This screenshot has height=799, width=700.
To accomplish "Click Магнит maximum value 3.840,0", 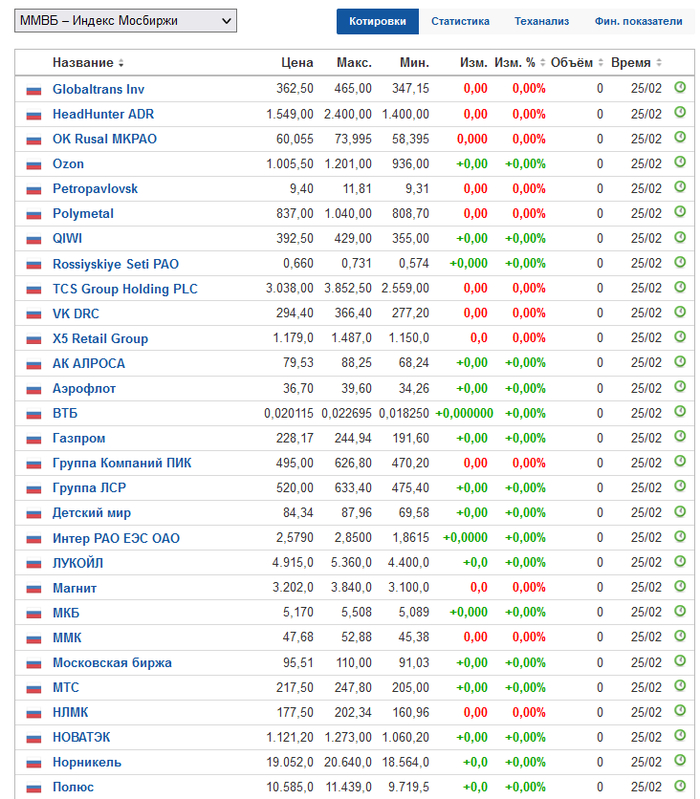I will [x=351, y=588].
